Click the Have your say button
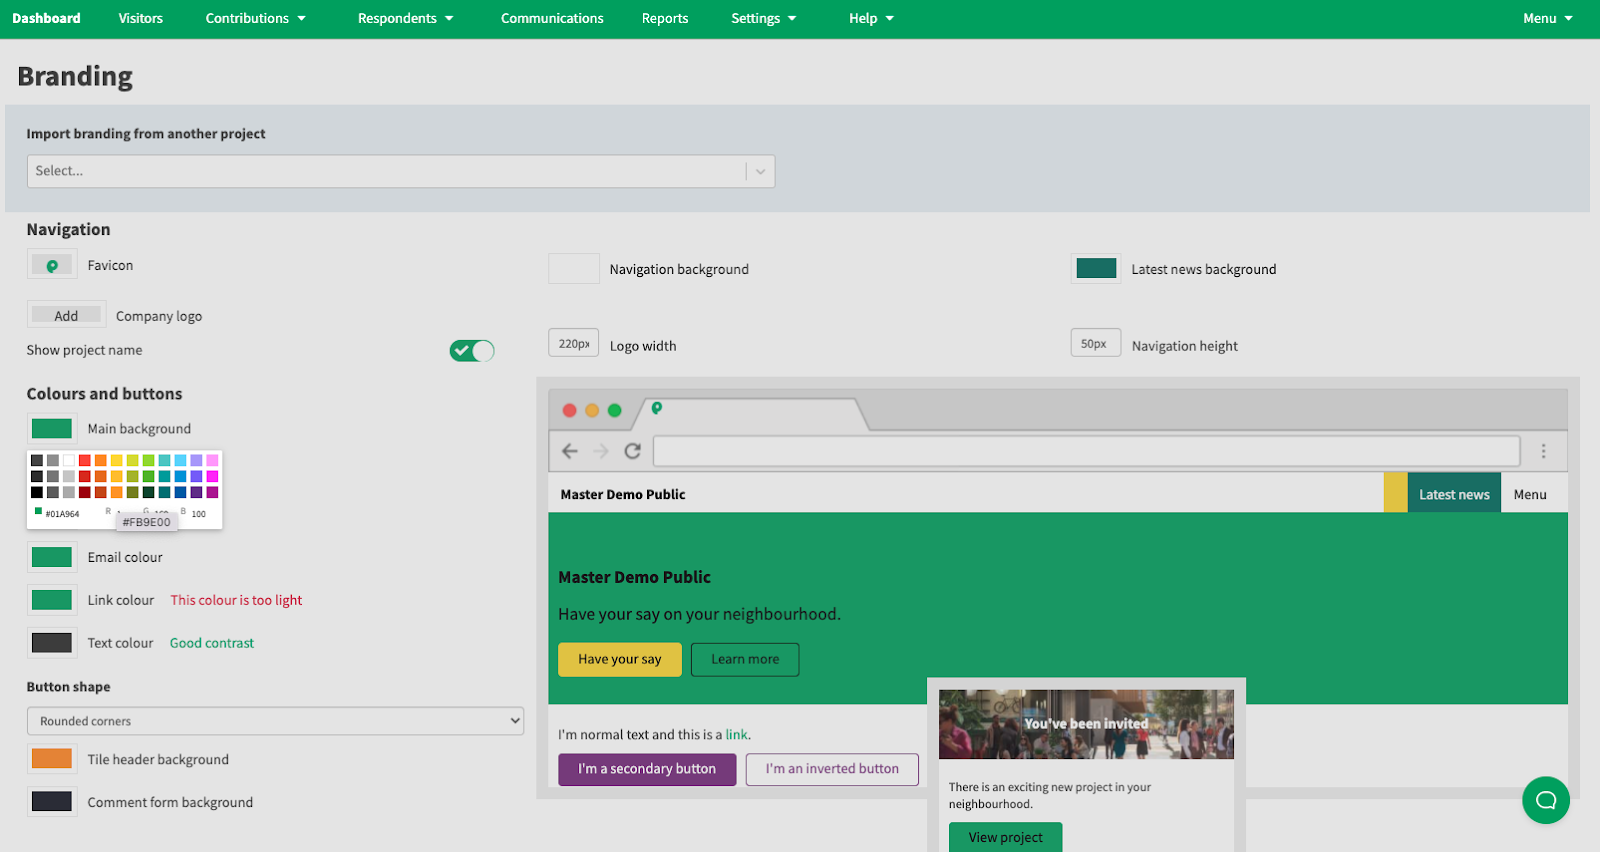1600x852 pixels. [x=619, y=660]
